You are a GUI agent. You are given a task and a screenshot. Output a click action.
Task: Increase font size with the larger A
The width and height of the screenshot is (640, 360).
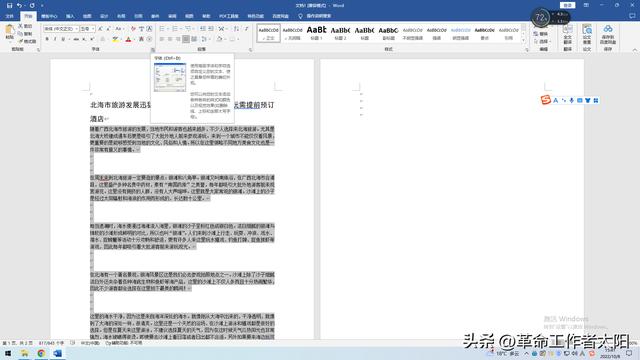click(x=100, y=29)
